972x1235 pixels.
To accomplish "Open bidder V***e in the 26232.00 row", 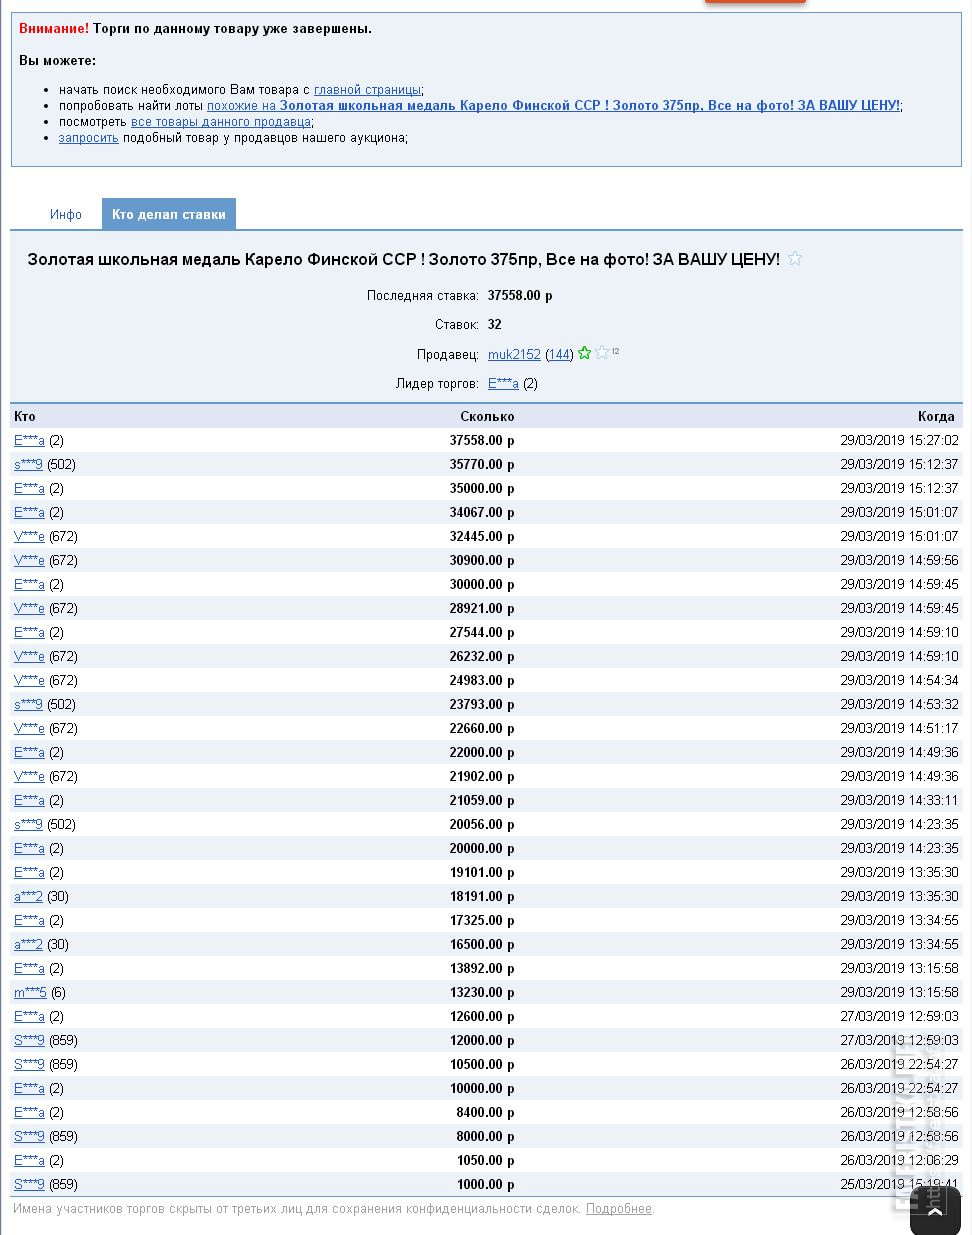I will coord(29,657).
